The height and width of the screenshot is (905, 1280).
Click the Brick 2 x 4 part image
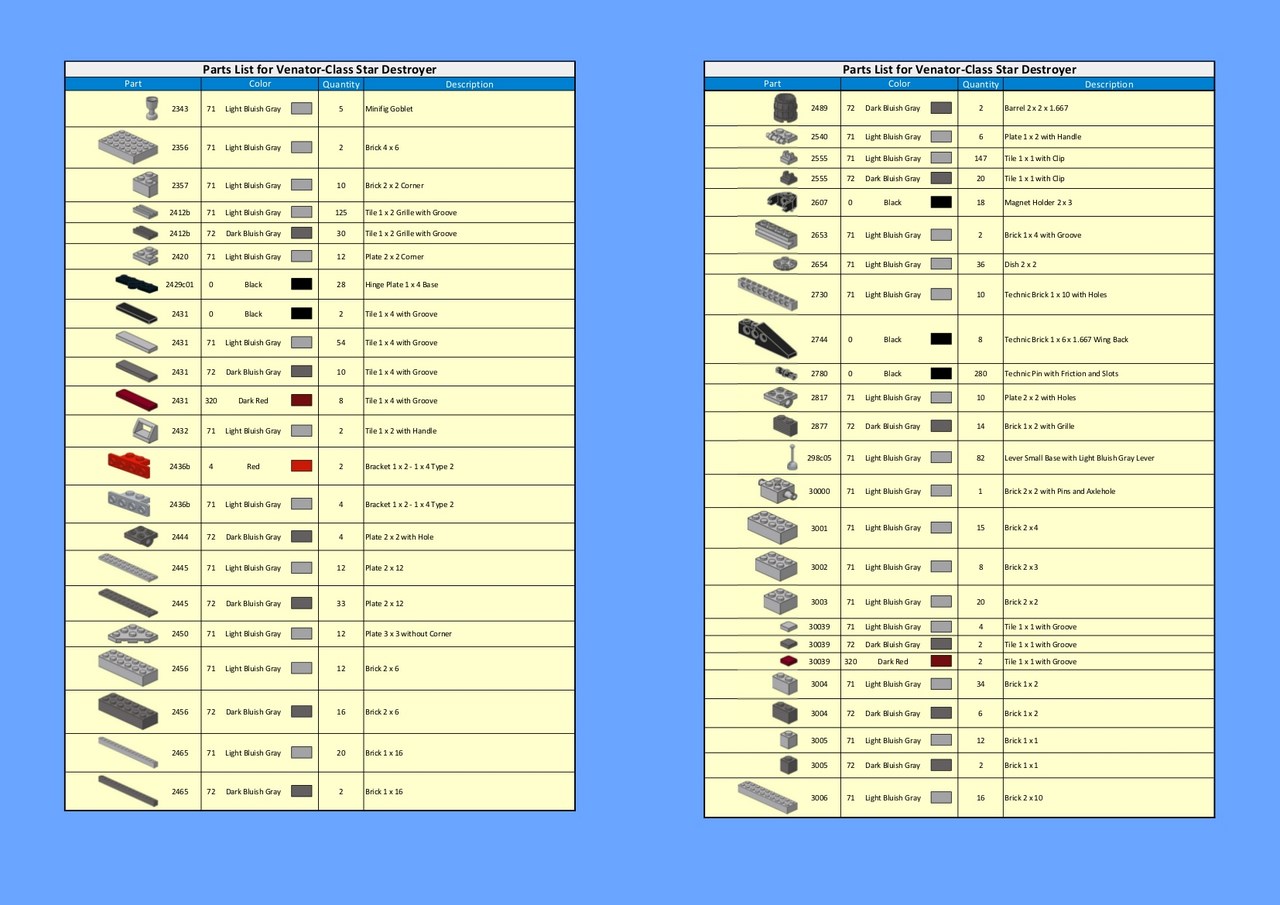(772, 527)
